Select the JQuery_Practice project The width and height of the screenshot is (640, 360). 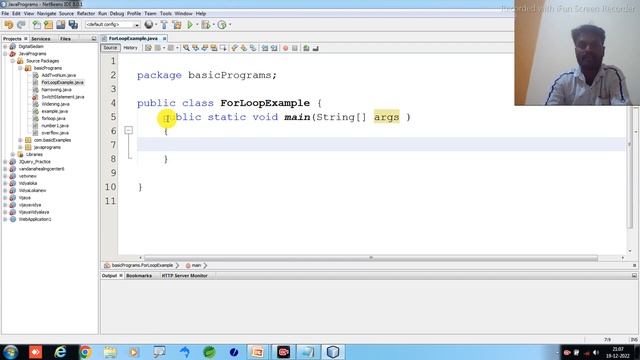(34, 162)
